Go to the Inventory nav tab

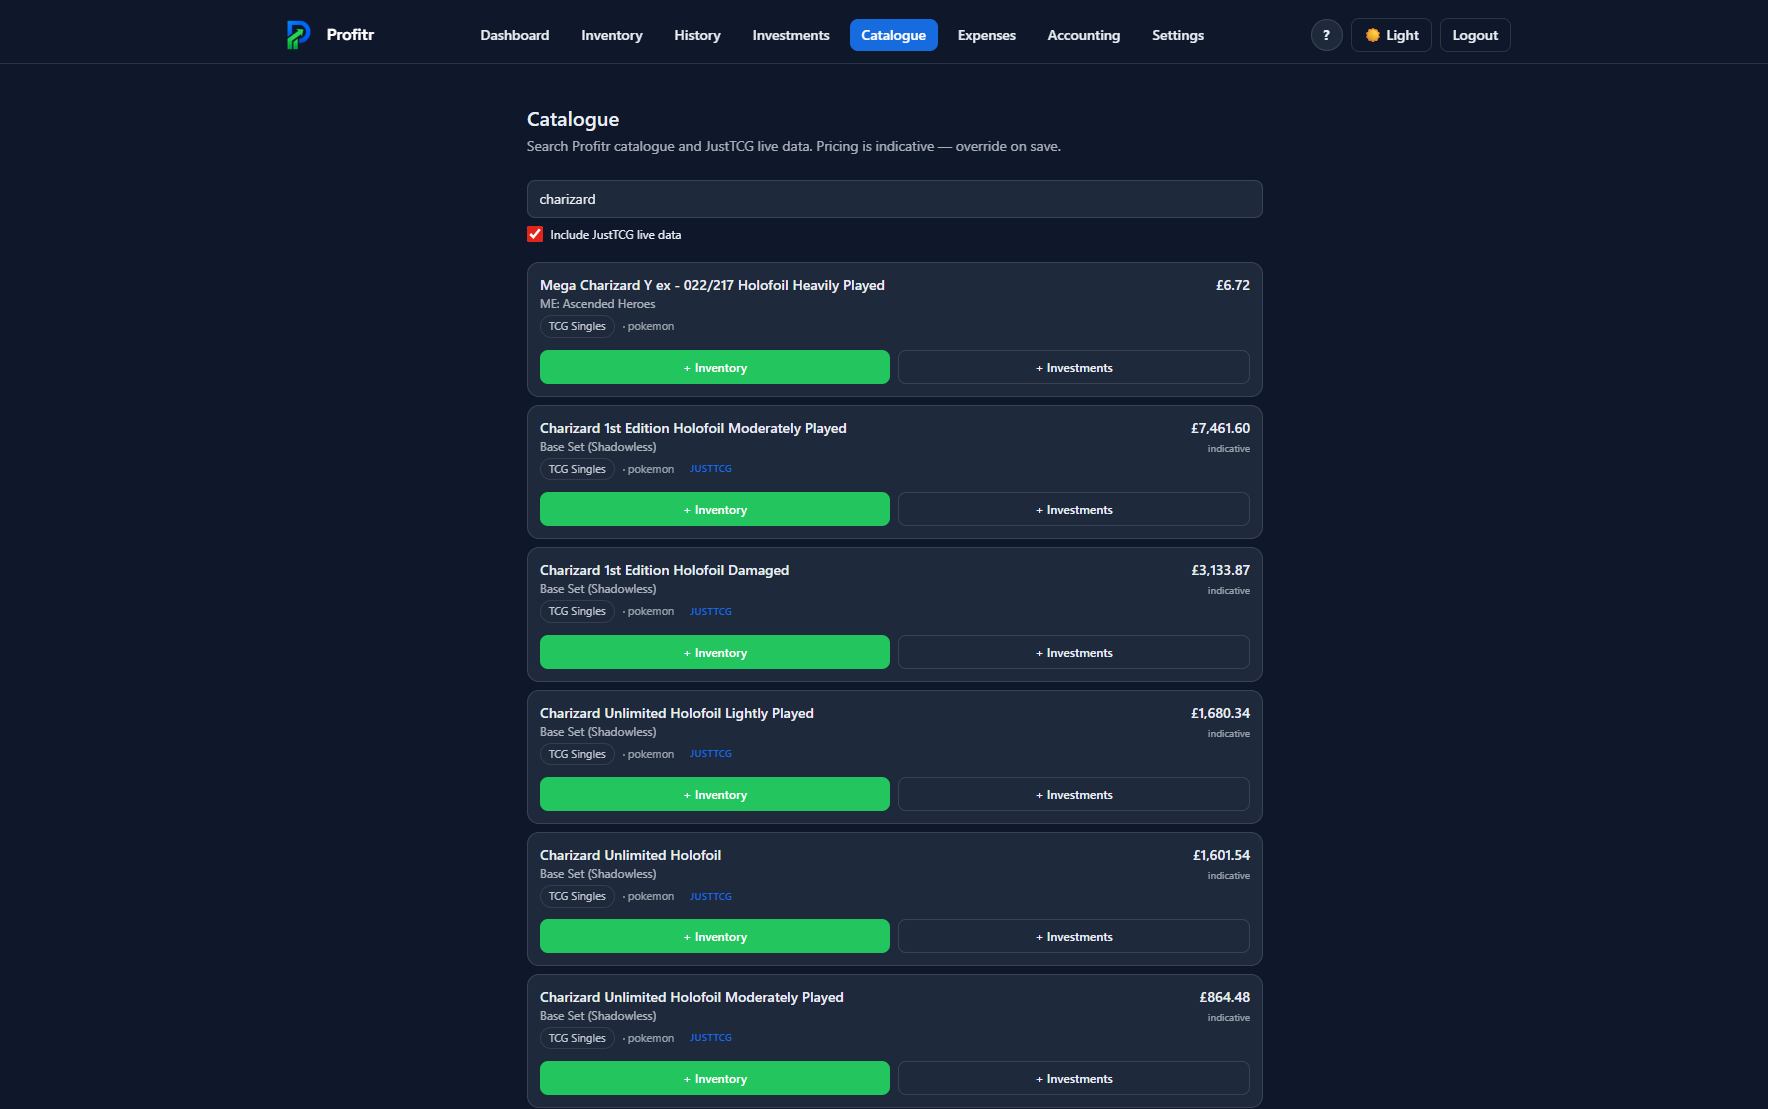(x=612, y=35)
